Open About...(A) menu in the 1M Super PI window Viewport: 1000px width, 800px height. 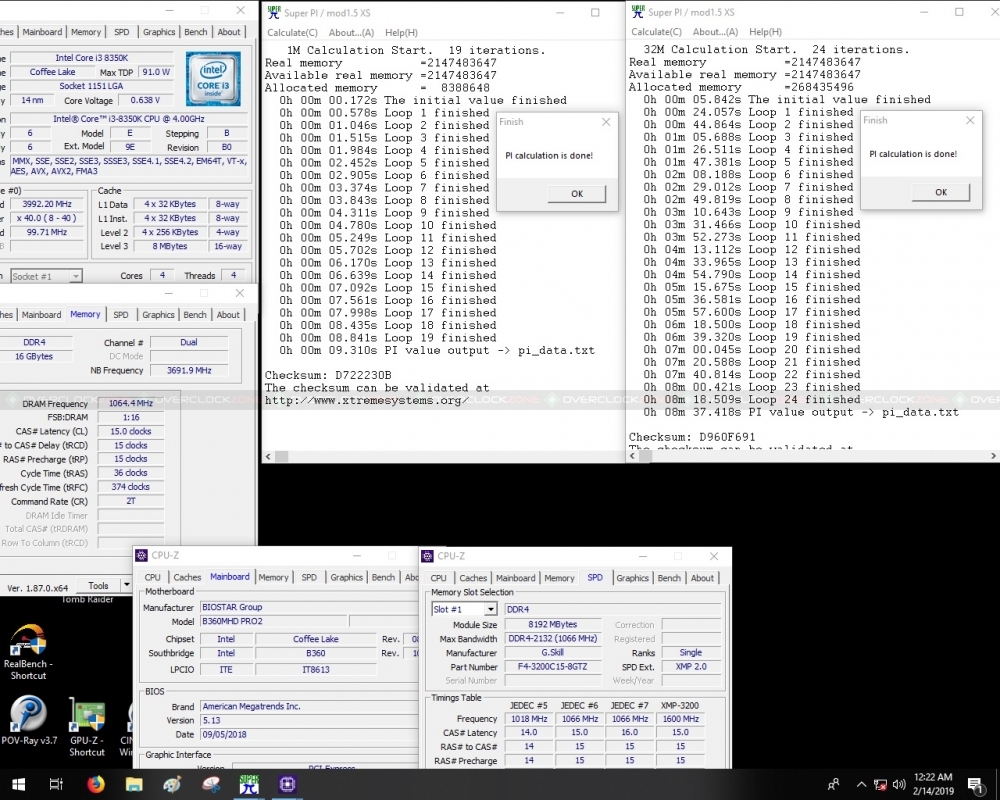(351, 33)
